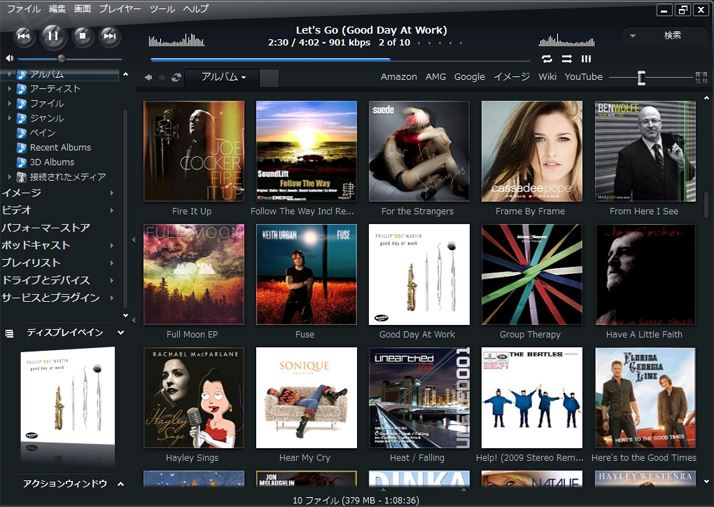Expand the アクションウィンドウ chevron
714x507 pixels.
[x=121, y=484]
